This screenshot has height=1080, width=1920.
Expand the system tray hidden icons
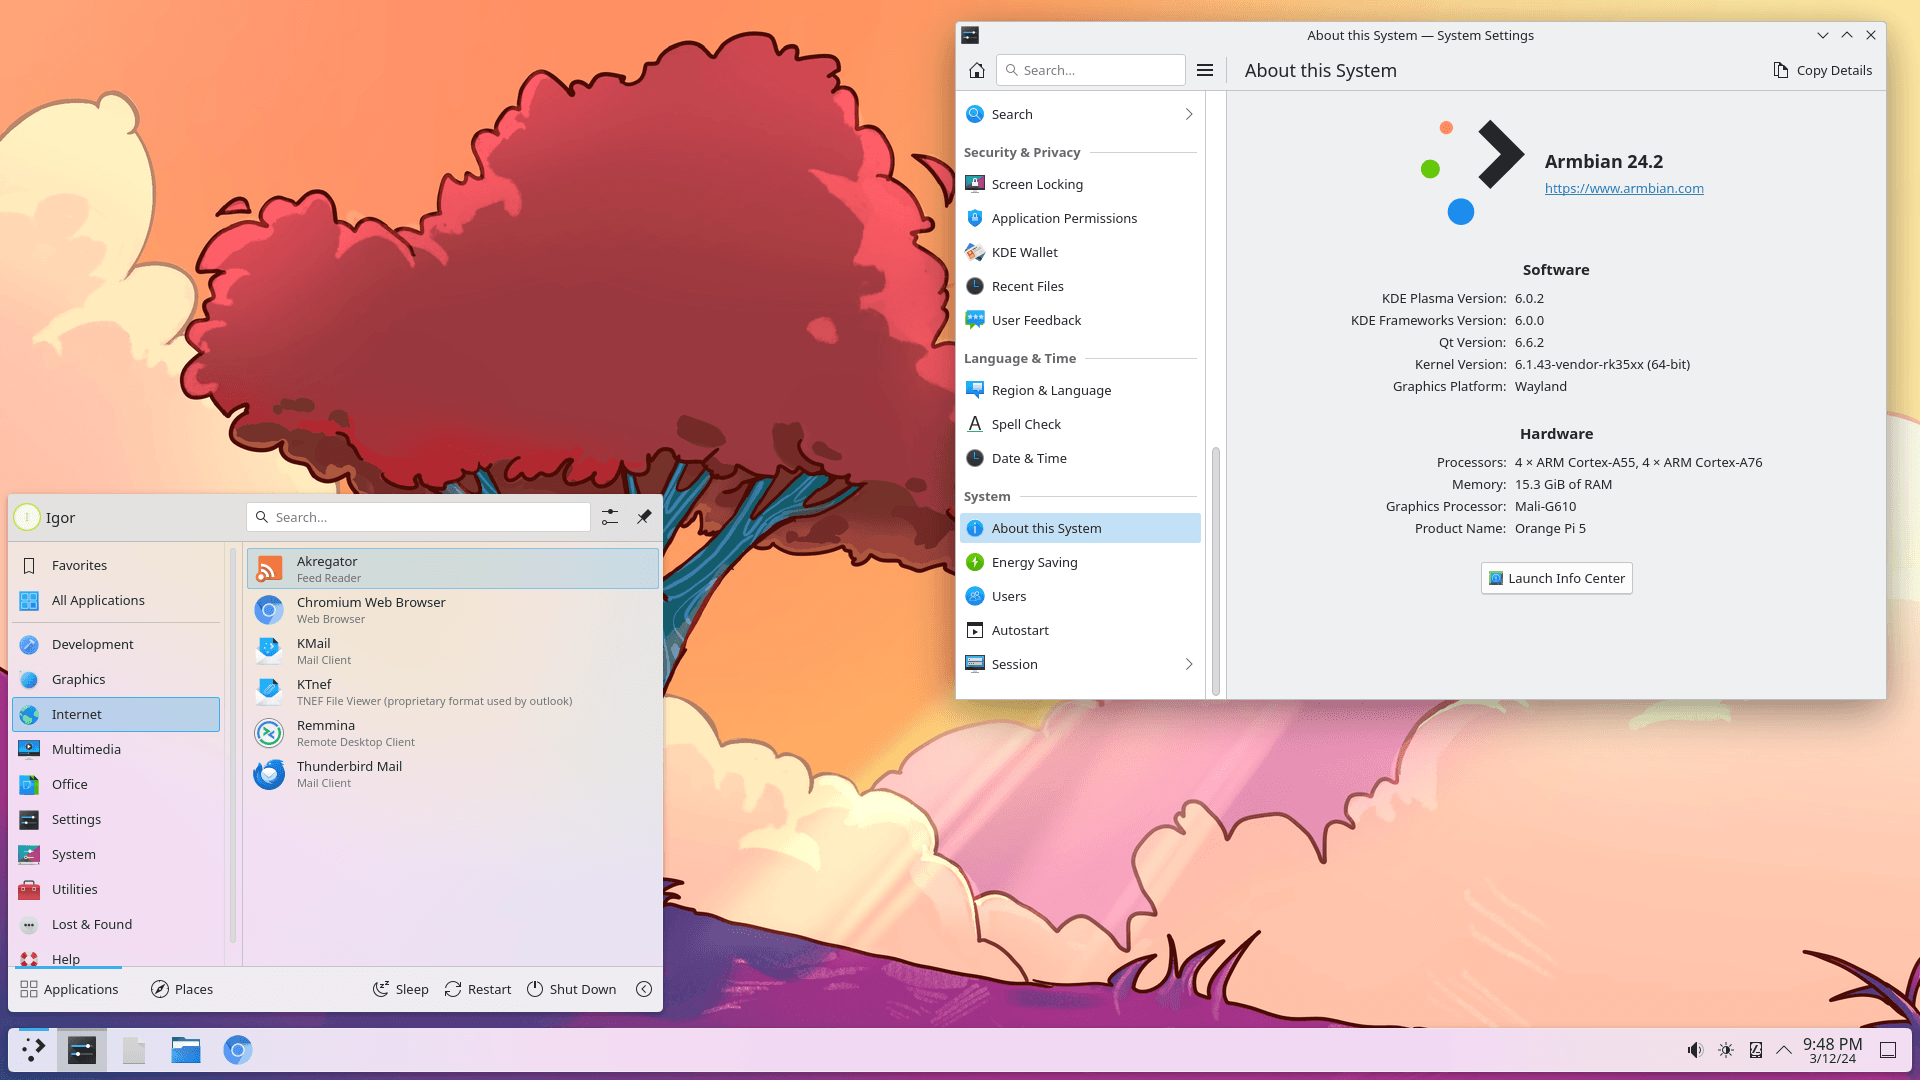1784,1050
